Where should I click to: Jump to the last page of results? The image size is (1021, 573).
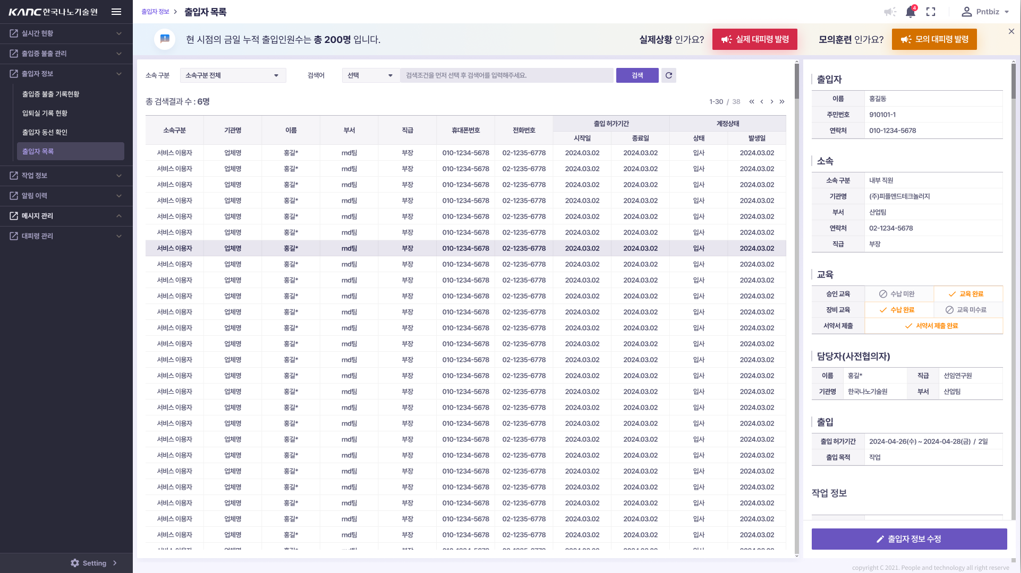coord(782,102)
